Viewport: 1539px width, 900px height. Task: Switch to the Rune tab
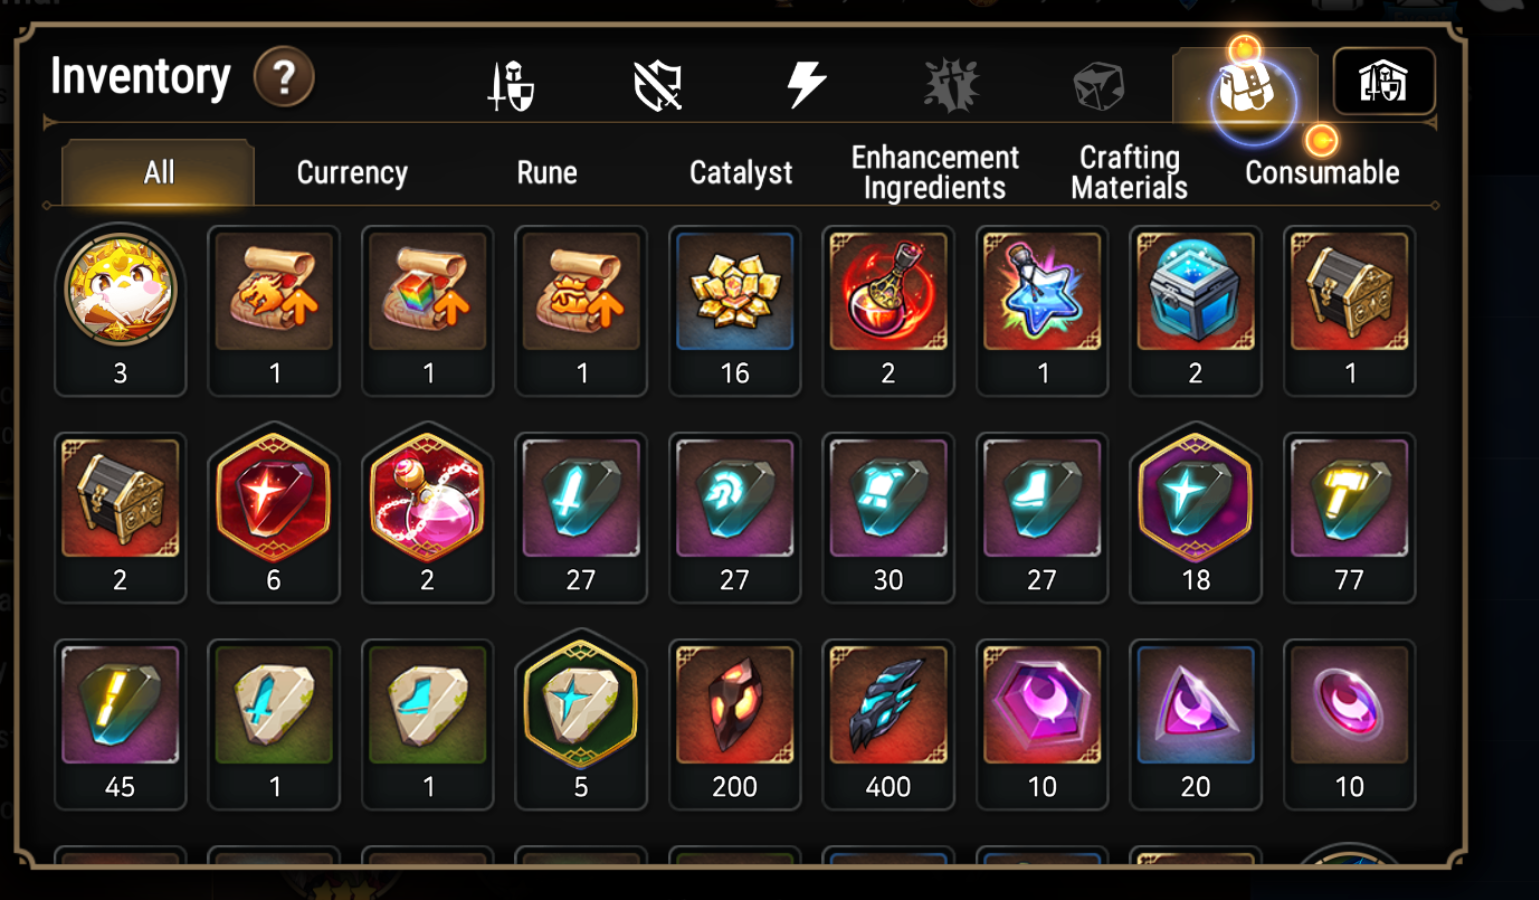tap(547, 173)
